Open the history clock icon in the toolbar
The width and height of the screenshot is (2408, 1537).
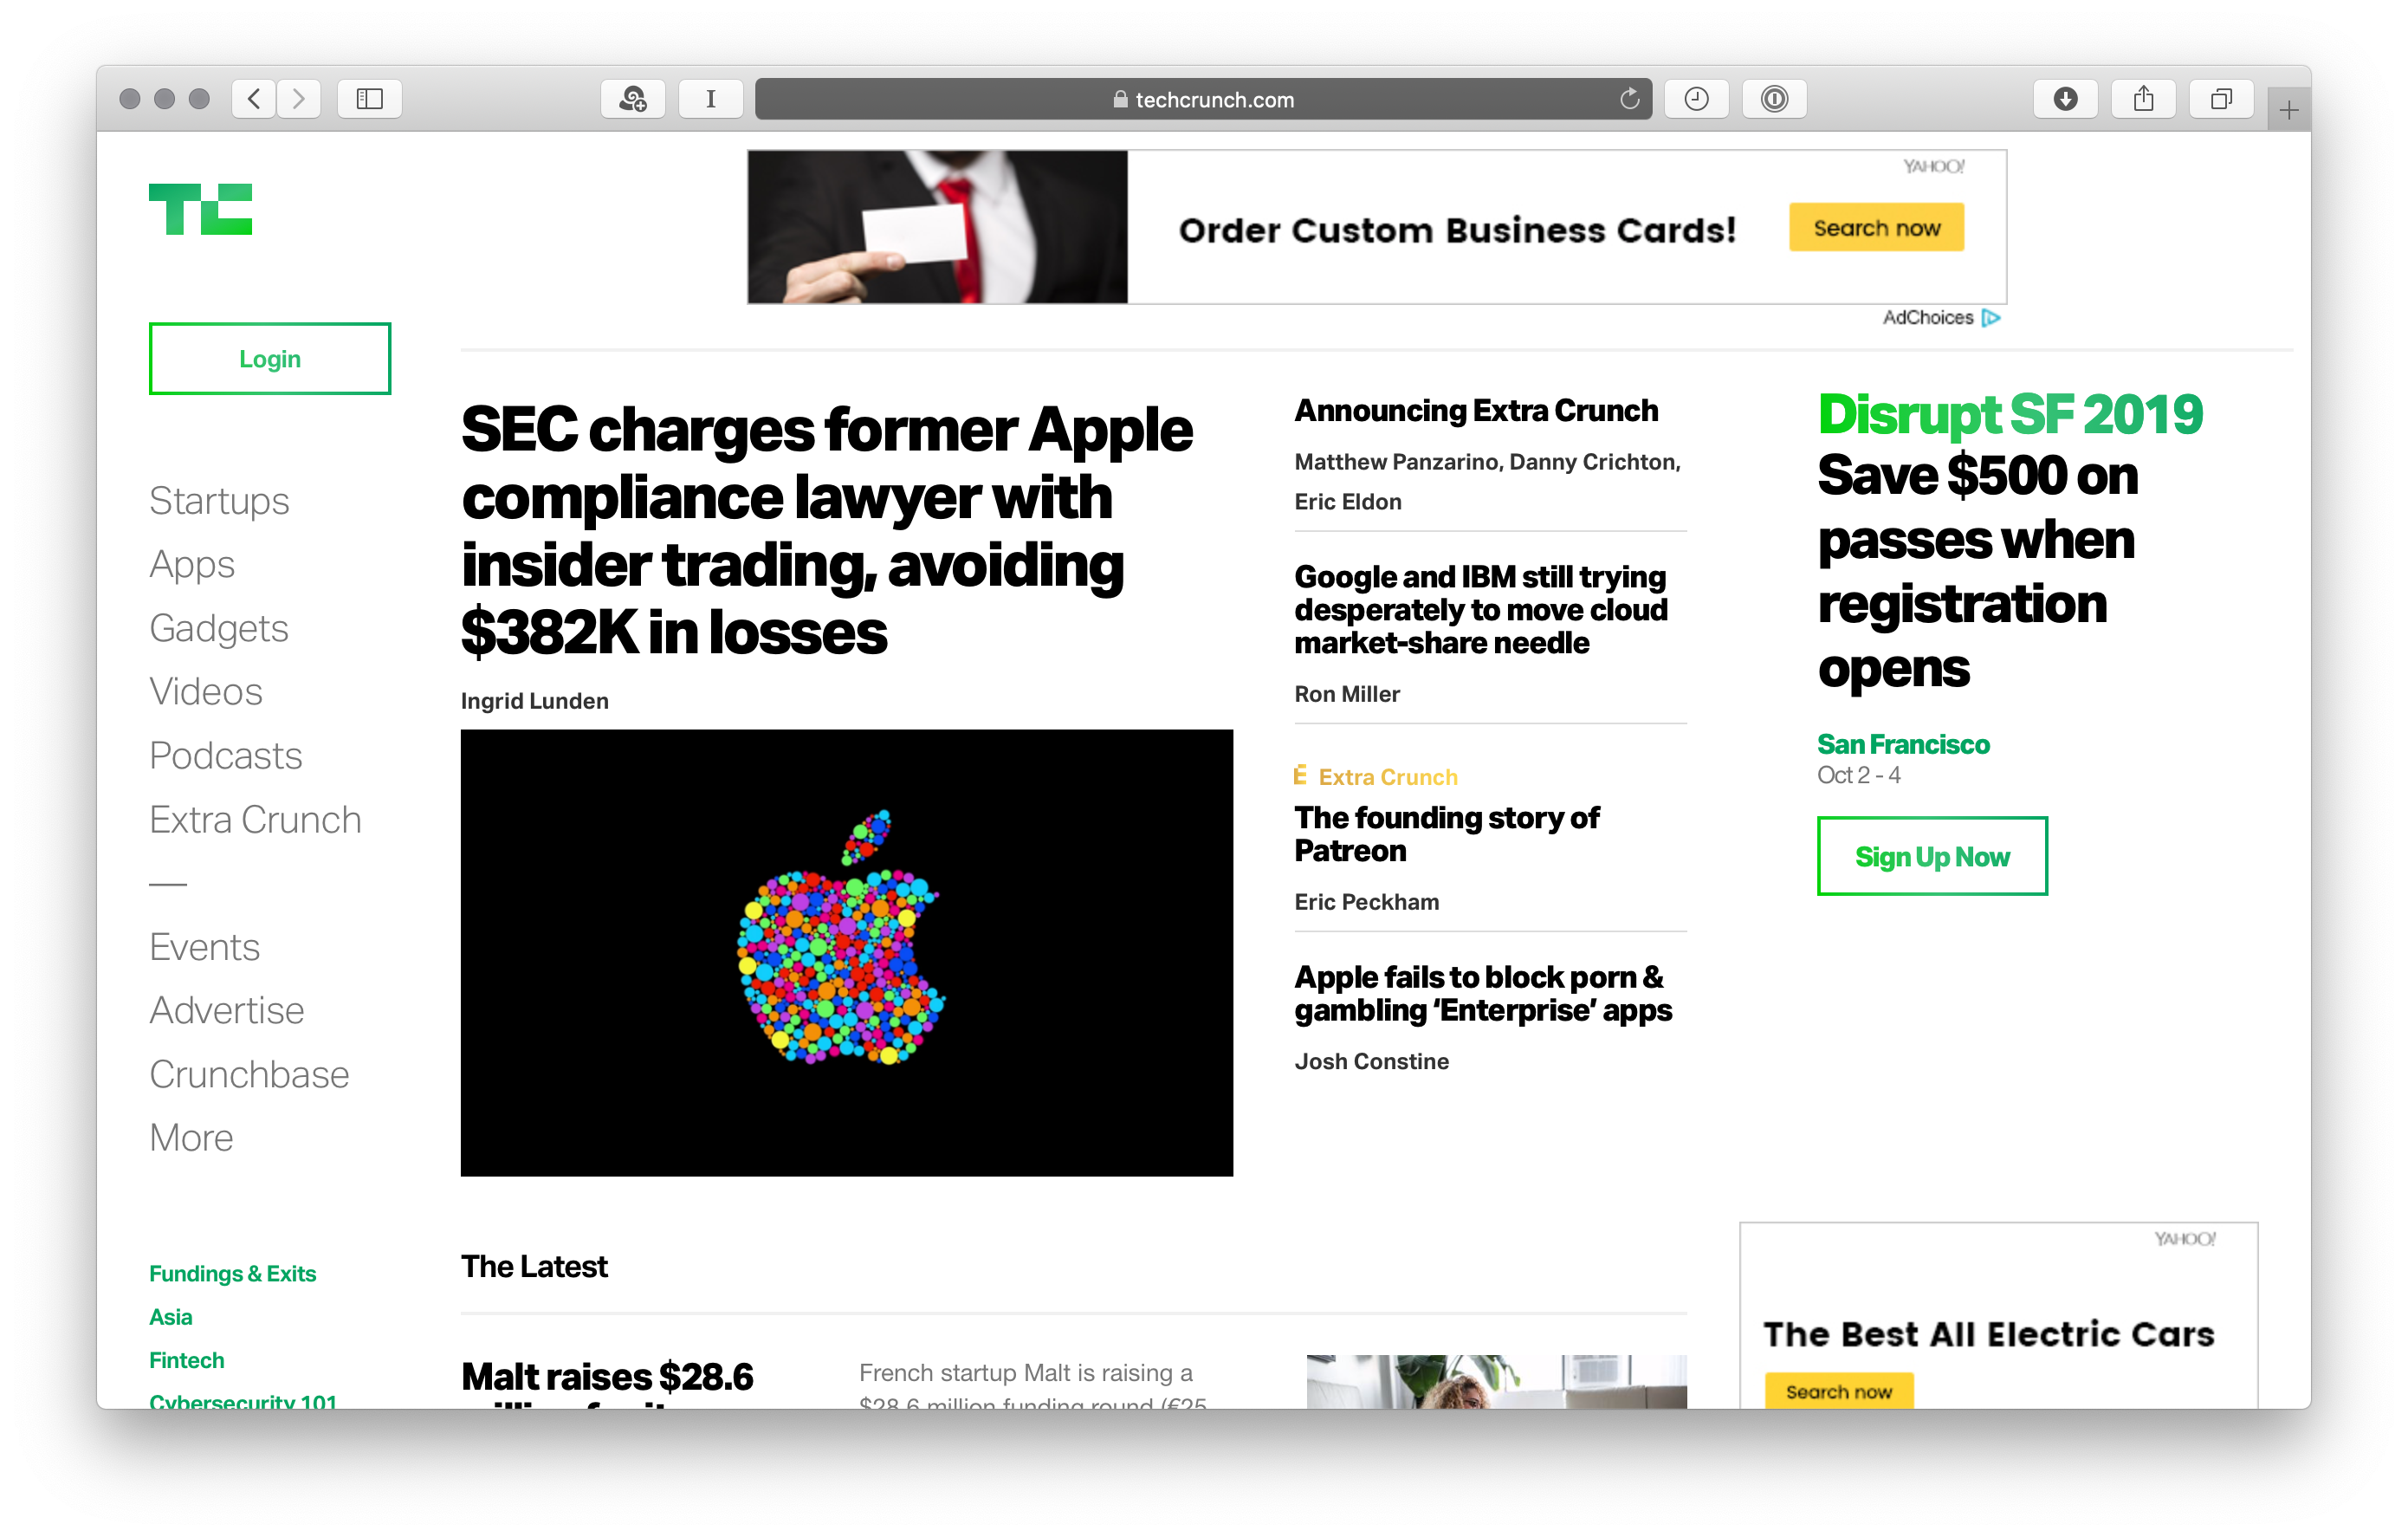1696,99
